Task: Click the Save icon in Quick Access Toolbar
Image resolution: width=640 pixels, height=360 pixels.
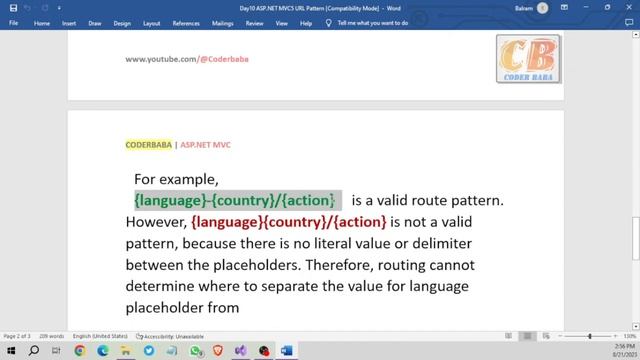Action: click(13, 8)
